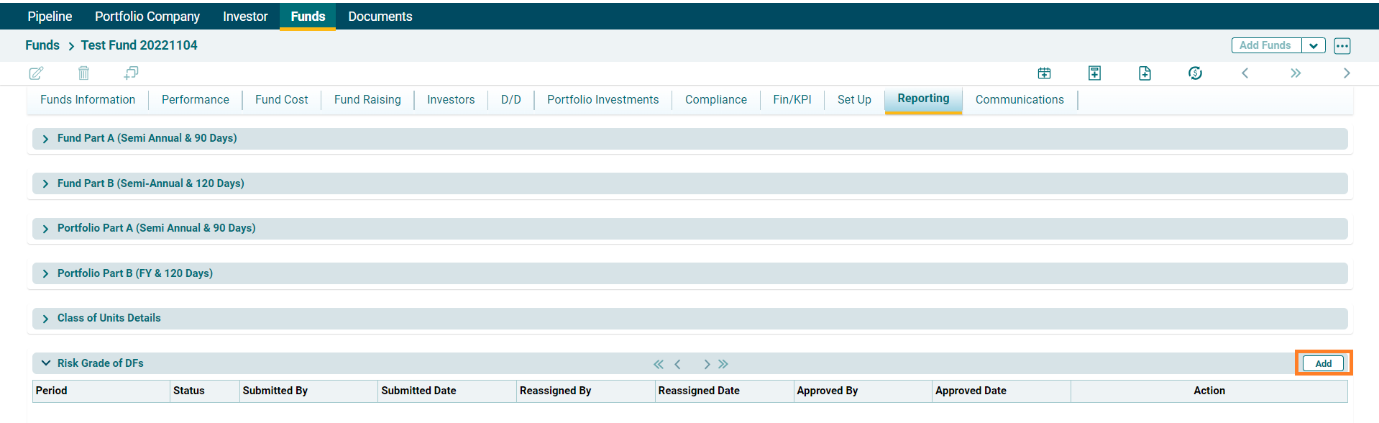Click the calendar add icon

click(1044, 73)
